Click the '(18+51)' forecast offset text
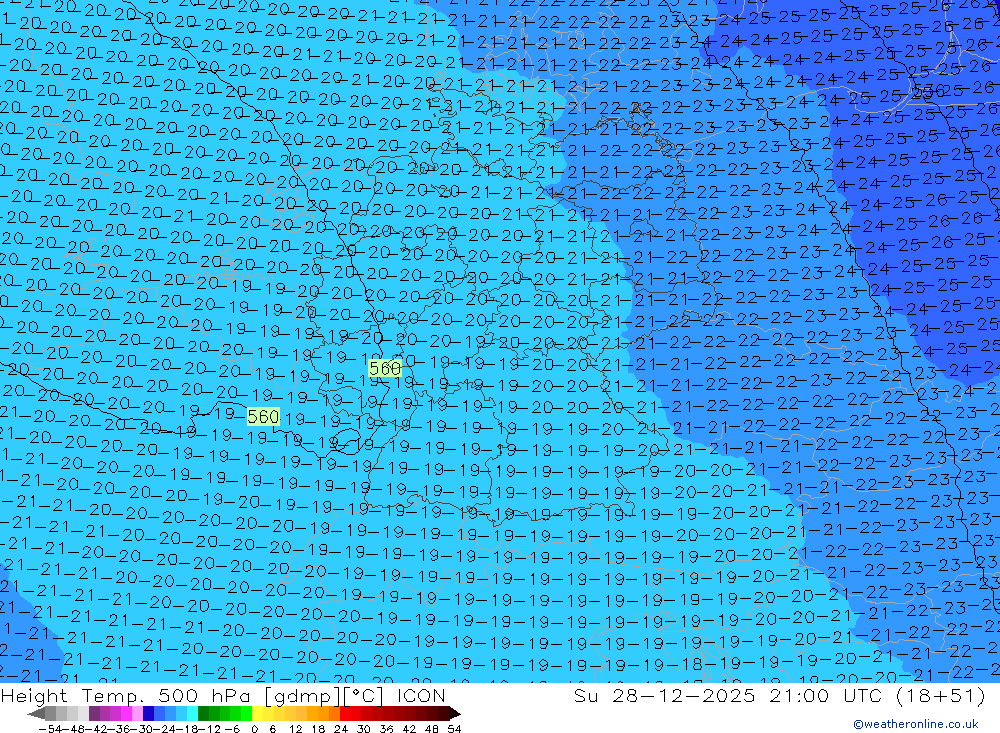The image size is (1000, 733). pos(941,695)
